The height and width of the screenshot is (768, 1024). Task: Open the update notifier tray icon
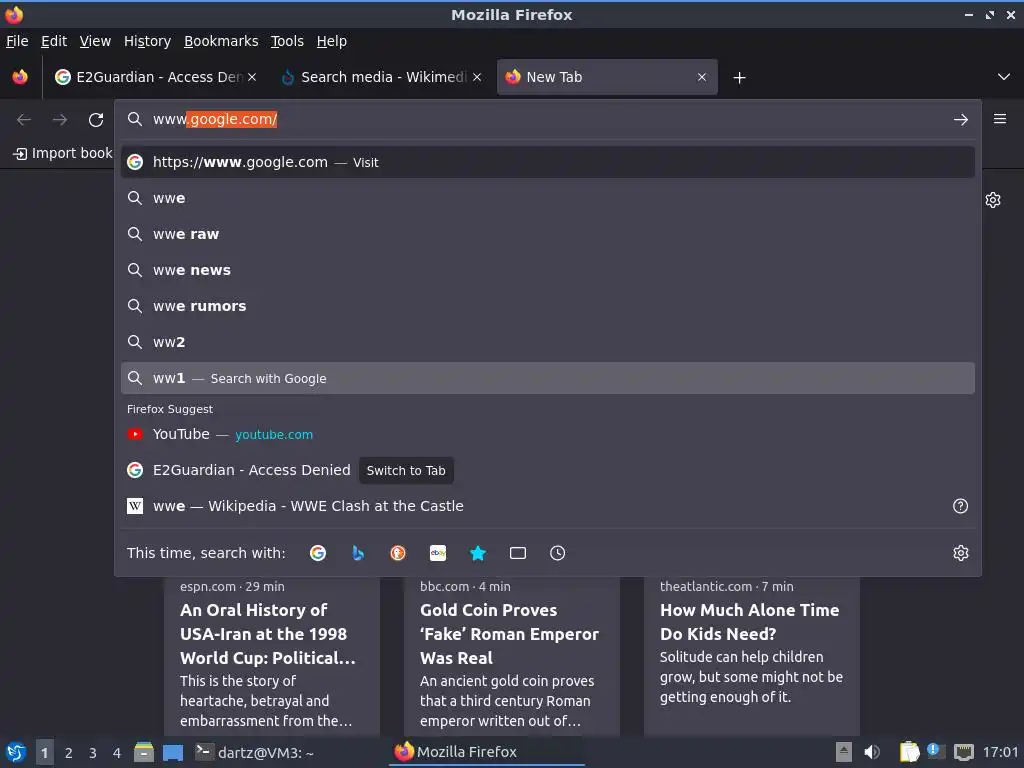(x=936, y=751)
